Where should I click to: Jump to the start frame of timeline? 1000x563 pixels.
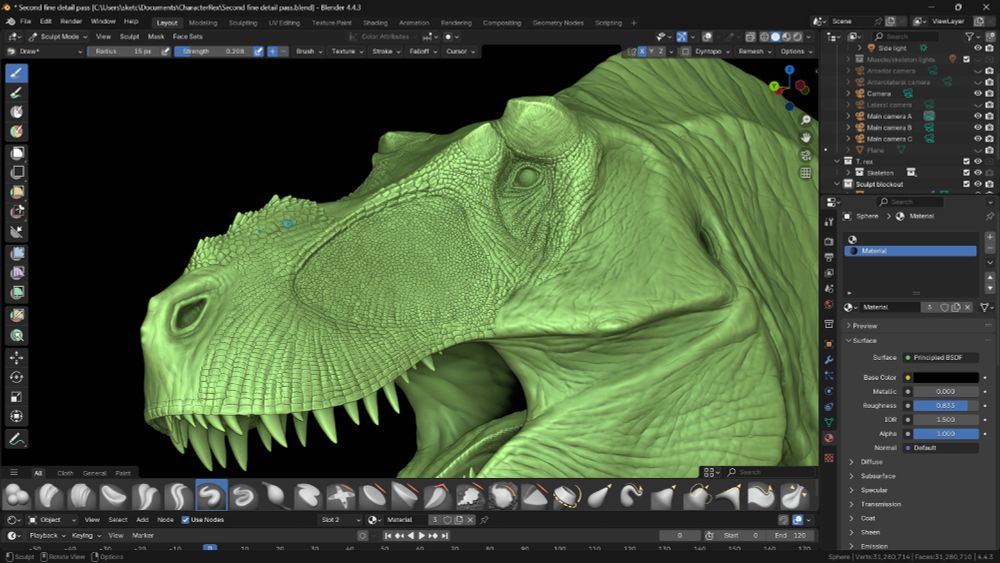tap(387, 536)
